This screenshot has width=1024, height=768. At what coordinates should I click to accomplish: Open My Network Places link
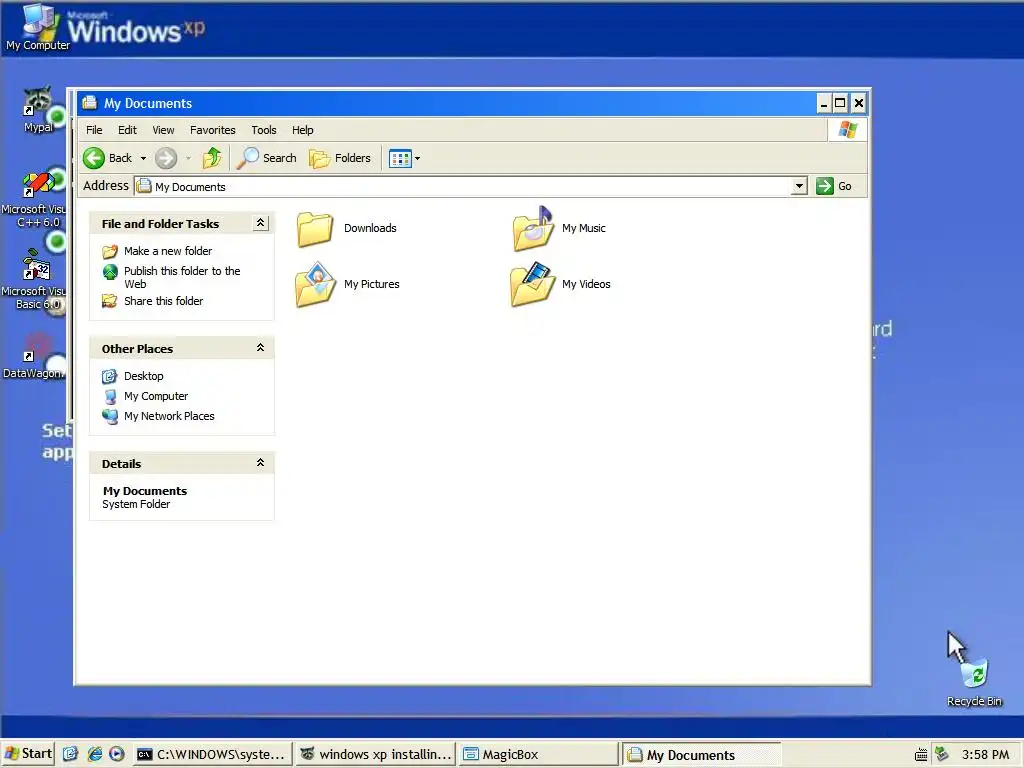pyautogui.click(x=169, y=416)
